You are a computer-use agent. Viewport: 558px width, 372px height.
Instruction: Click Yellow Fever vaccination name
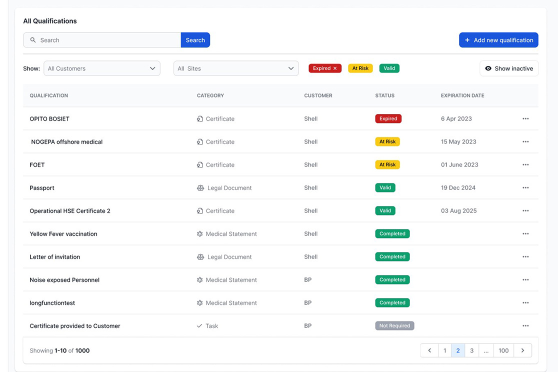63,234
